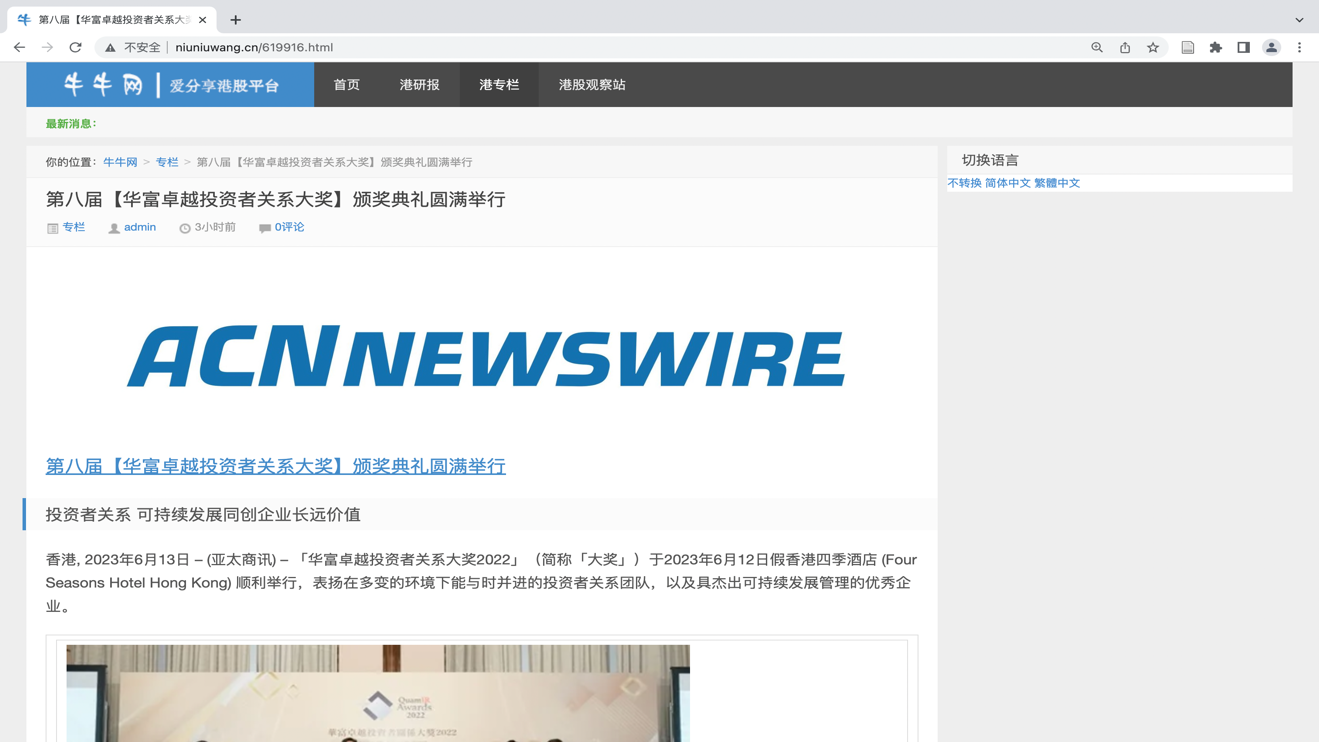Select 不转换 language option

(x=965, y=183)
